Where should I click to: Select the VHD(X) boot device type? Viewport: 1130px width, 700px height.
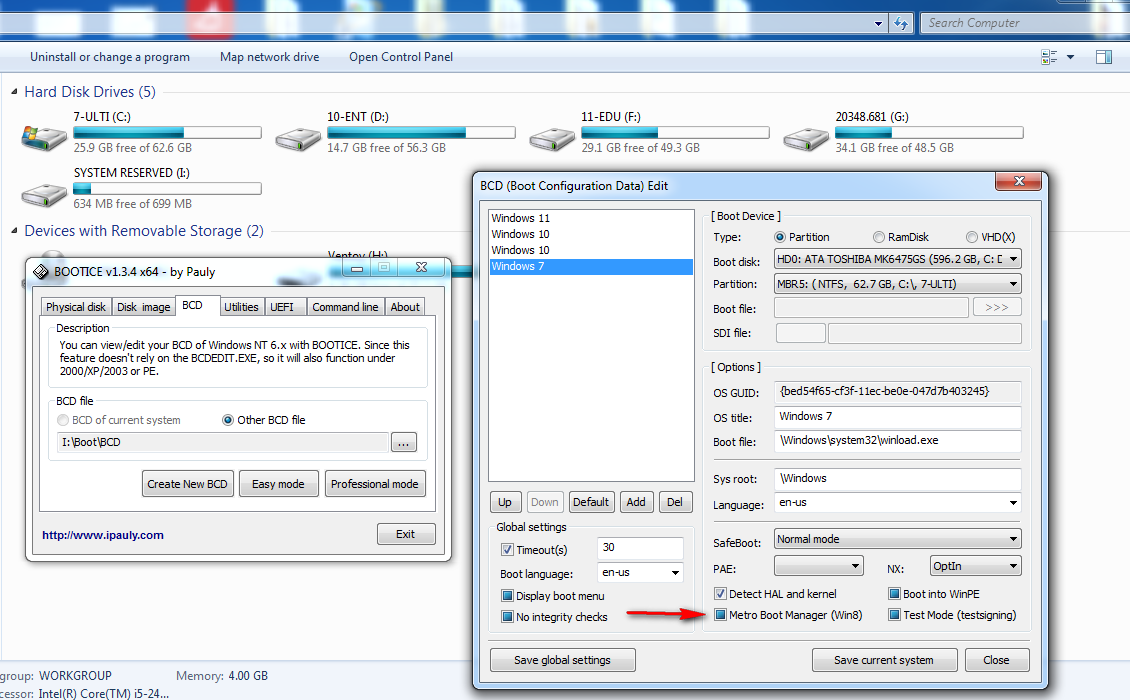click(971, 237)
